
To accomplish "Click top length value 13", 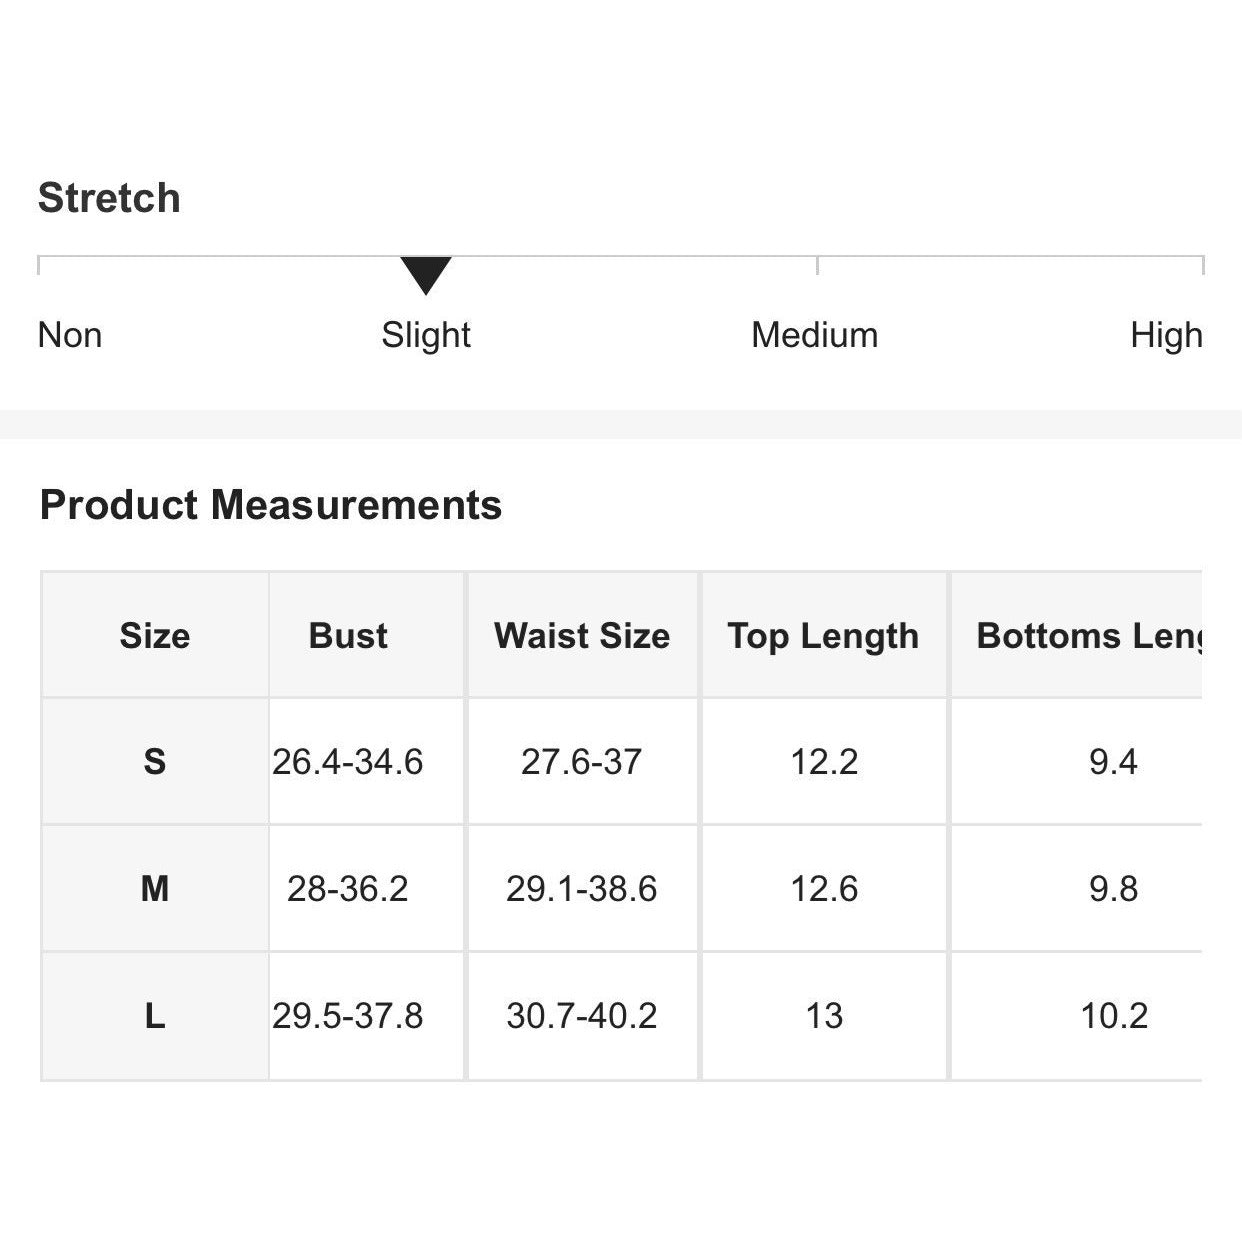I will click(824, 1016).
